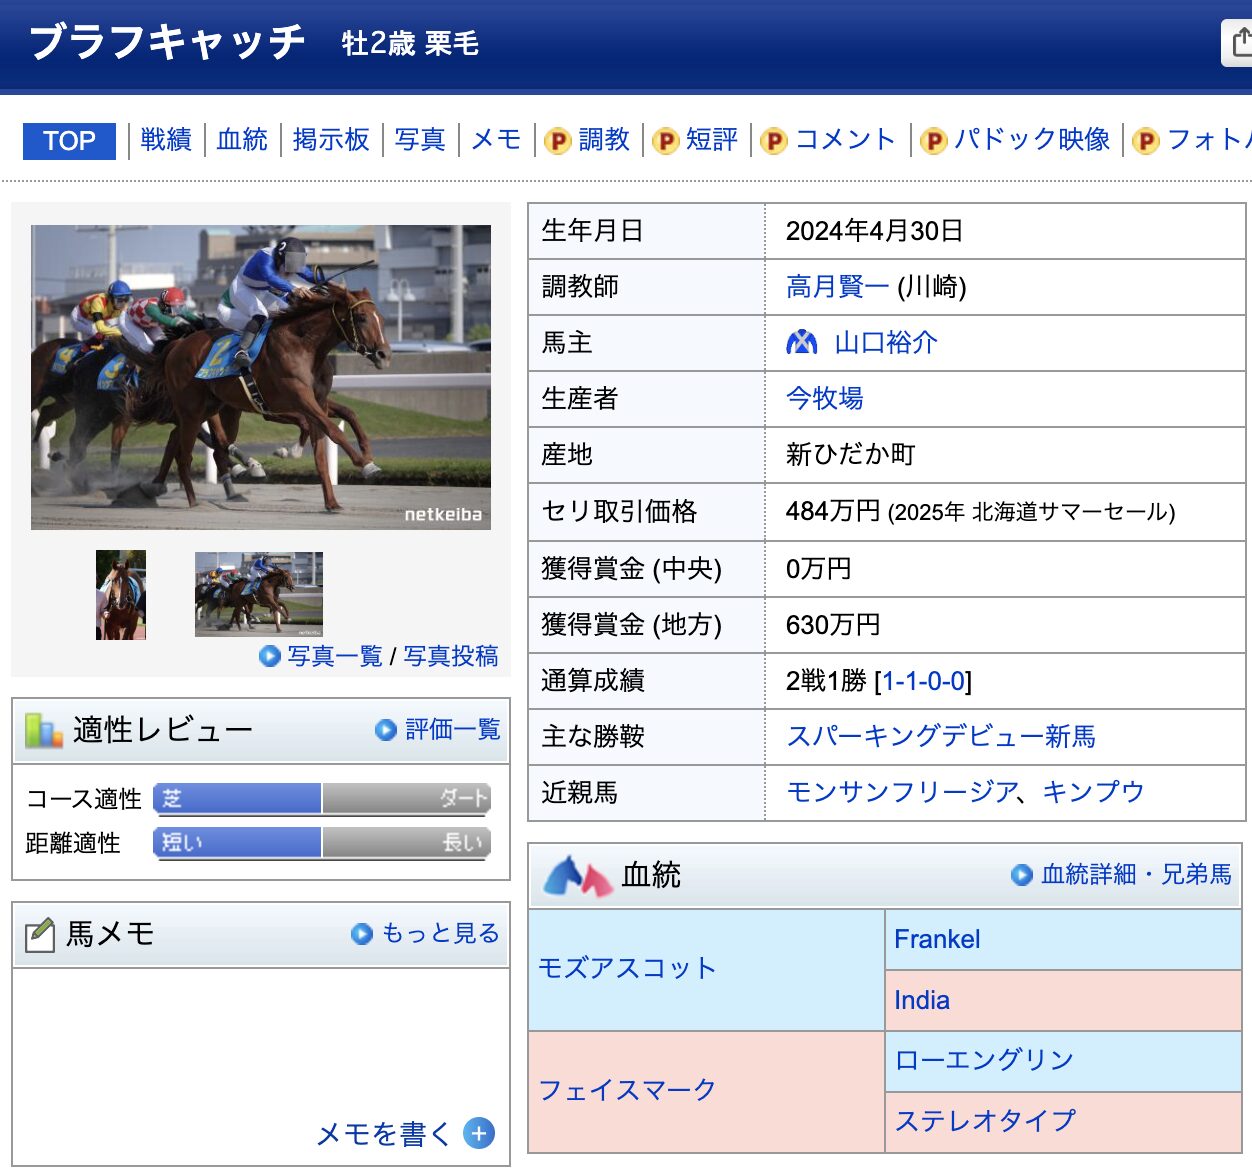Go to the 写真 tab
This screenshot has width=1252, height=1176.
point(420,140)
